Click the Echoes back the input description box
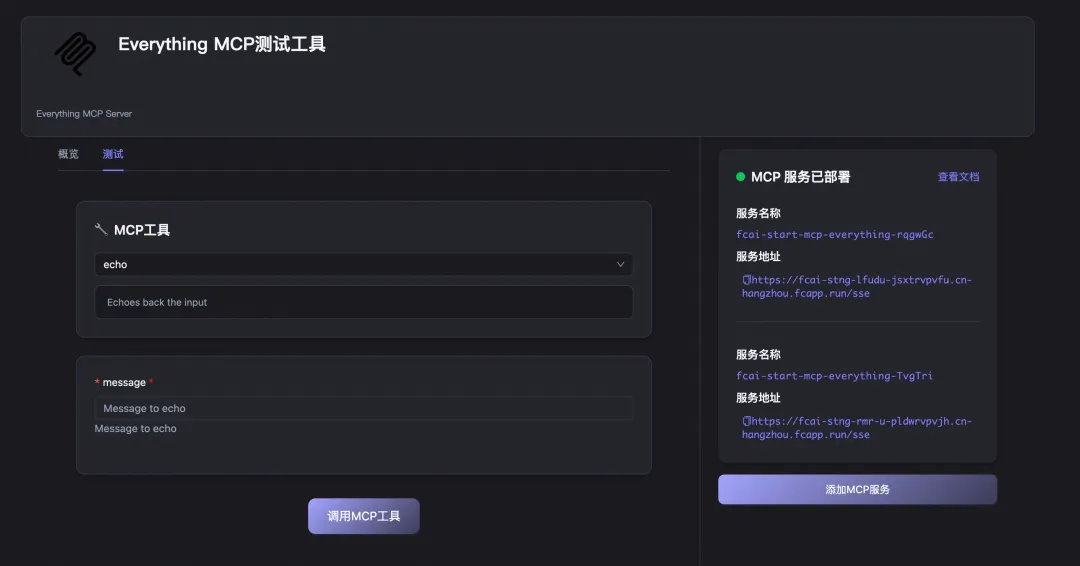The height and width of the screenshot is (566, 1080). pos(364,302)
